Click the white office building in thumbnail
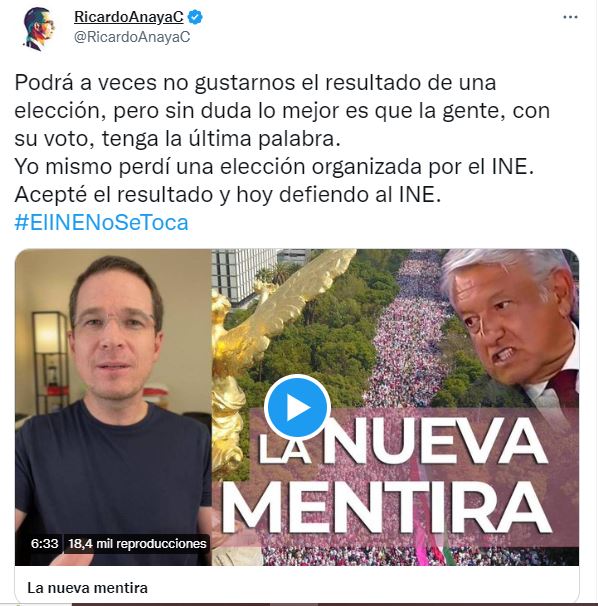 pyautogui.click(x=244, y=274)
